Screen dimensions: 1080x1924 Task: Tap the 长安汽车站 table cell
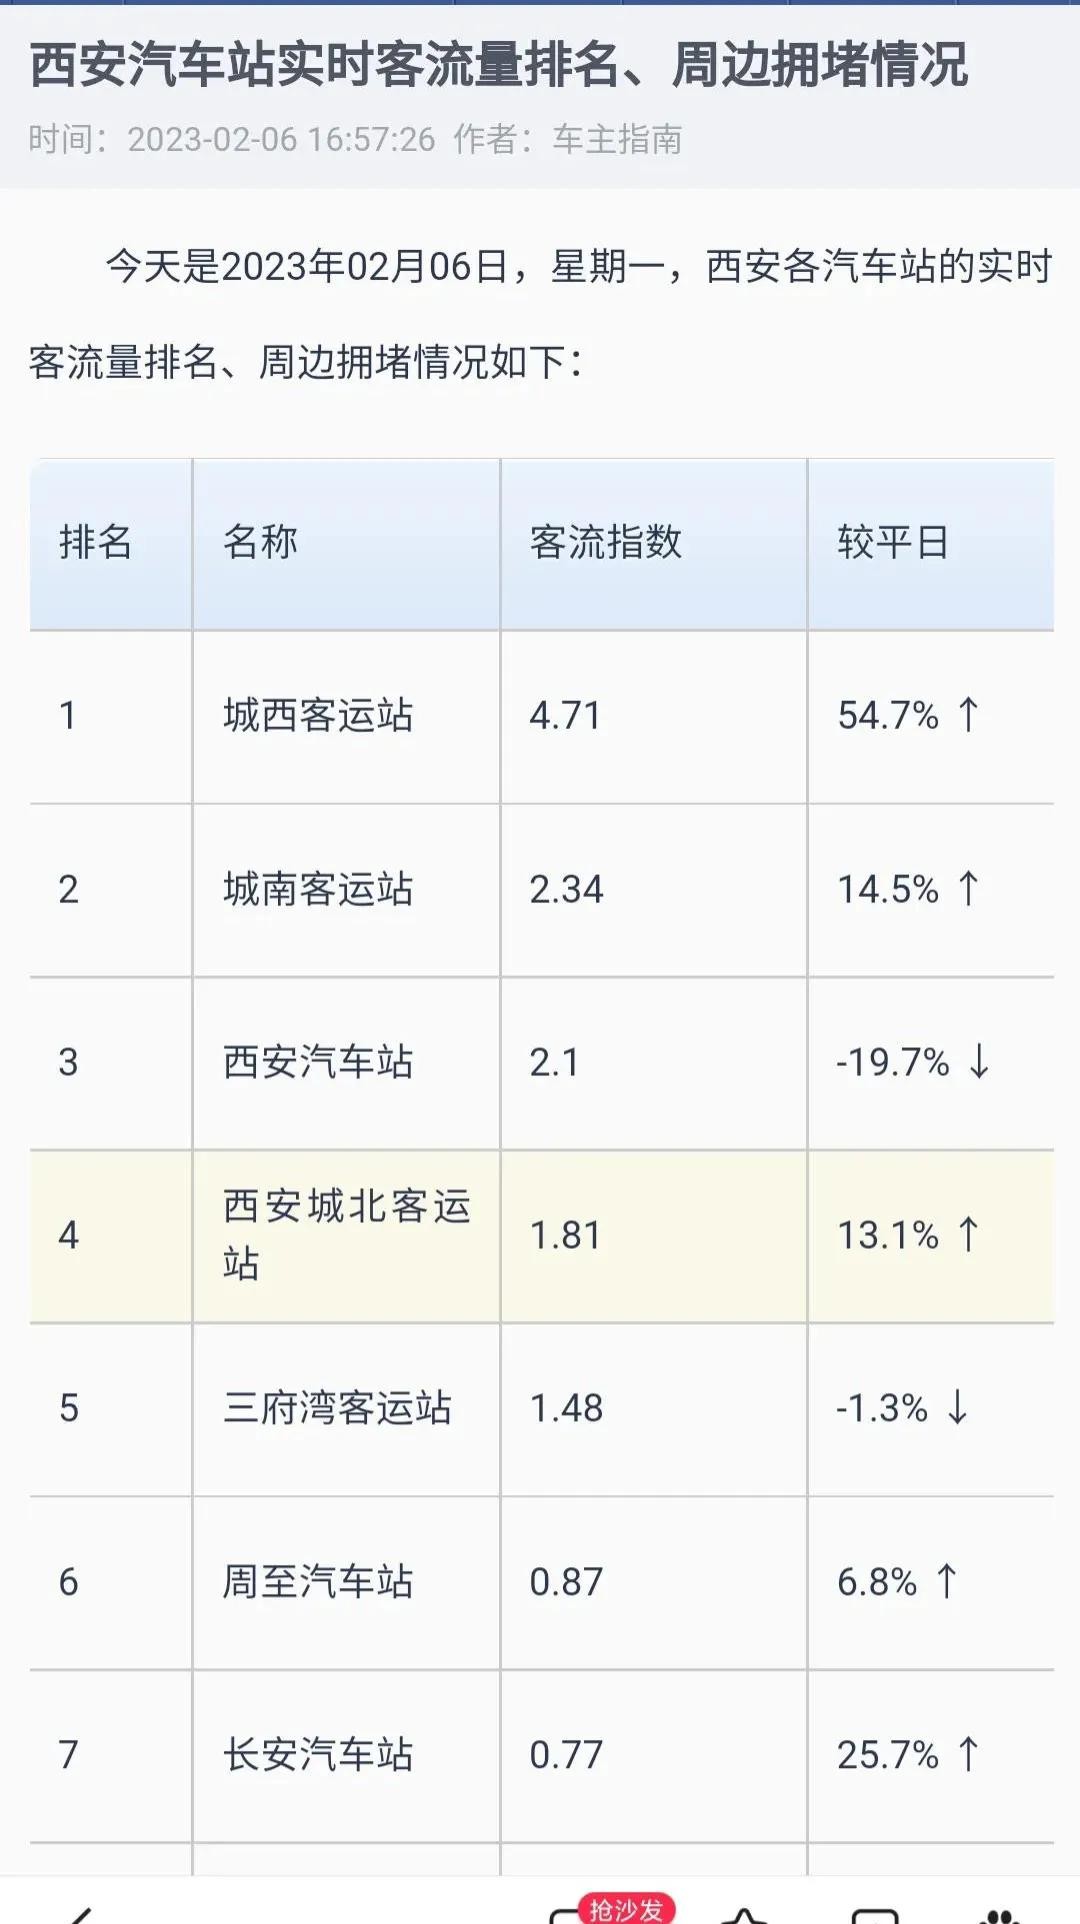(x=318, y=1755)
